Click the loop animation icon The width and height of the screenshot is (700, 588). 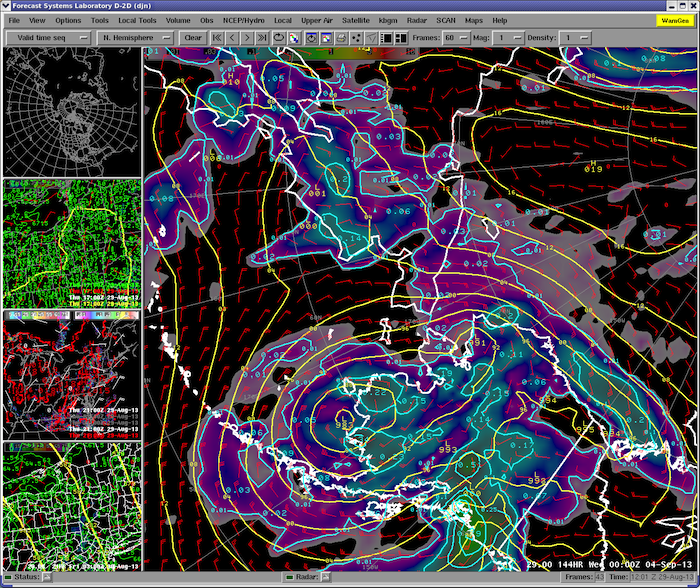279,37
